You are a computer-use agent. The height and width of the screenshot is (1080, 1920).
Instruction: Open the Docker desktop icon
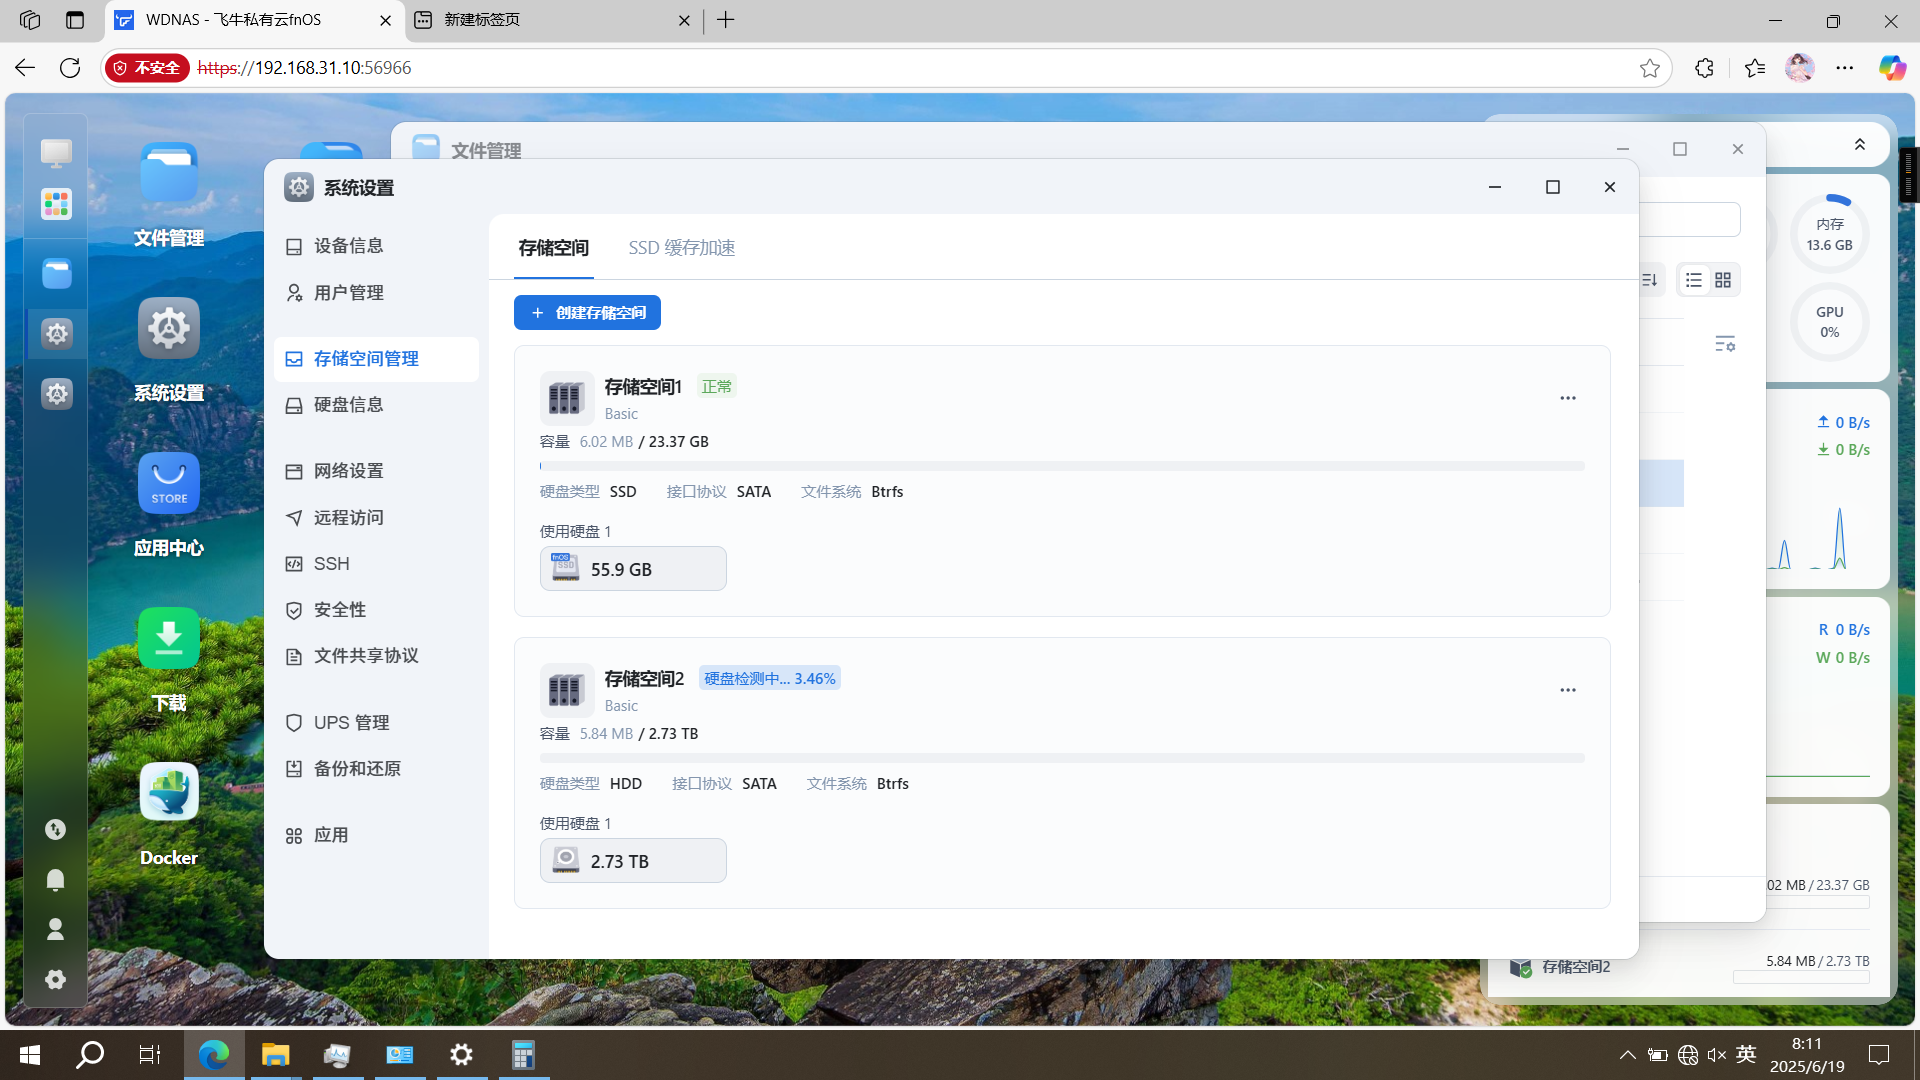168,793
